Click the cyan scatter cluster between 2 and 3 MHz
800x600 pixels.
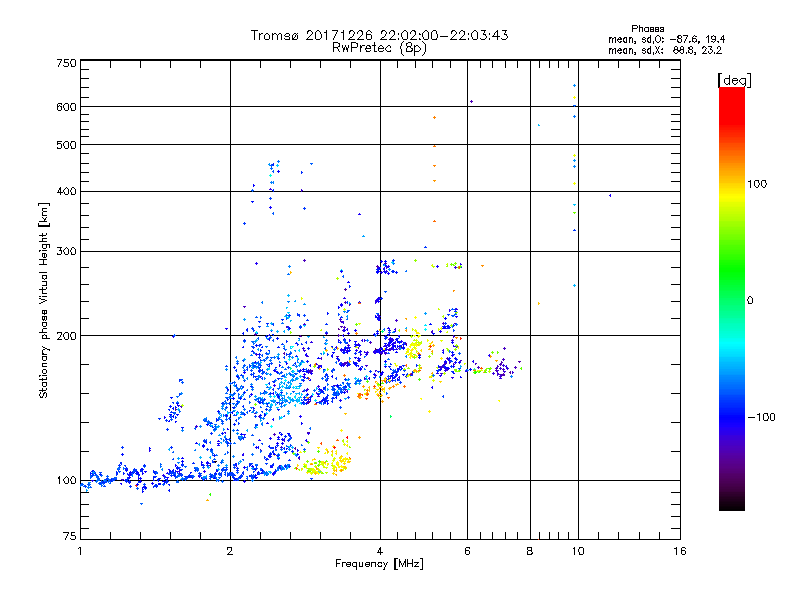(286, 385)
